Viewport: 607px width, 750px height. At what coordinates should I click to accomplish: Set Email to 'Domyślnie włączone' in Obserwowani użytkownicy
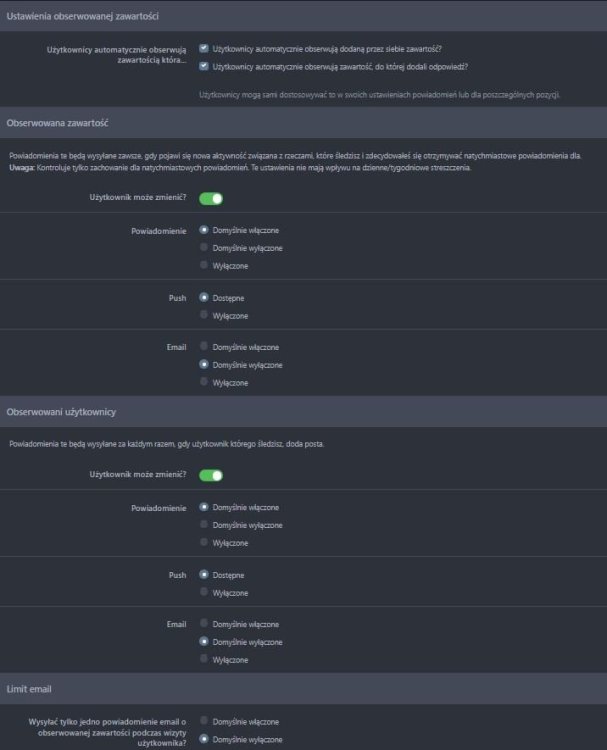point(204,624)
